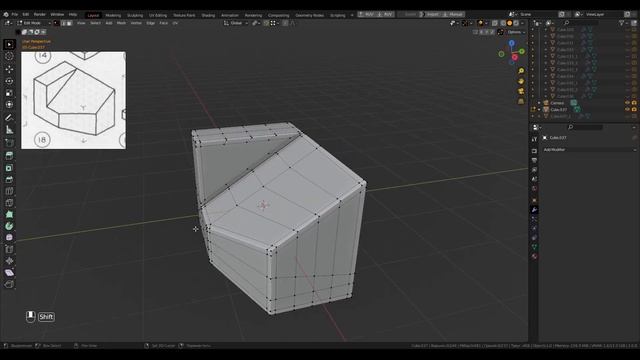
Task: Open the snapping options dropdown
Action: [274, 23]
